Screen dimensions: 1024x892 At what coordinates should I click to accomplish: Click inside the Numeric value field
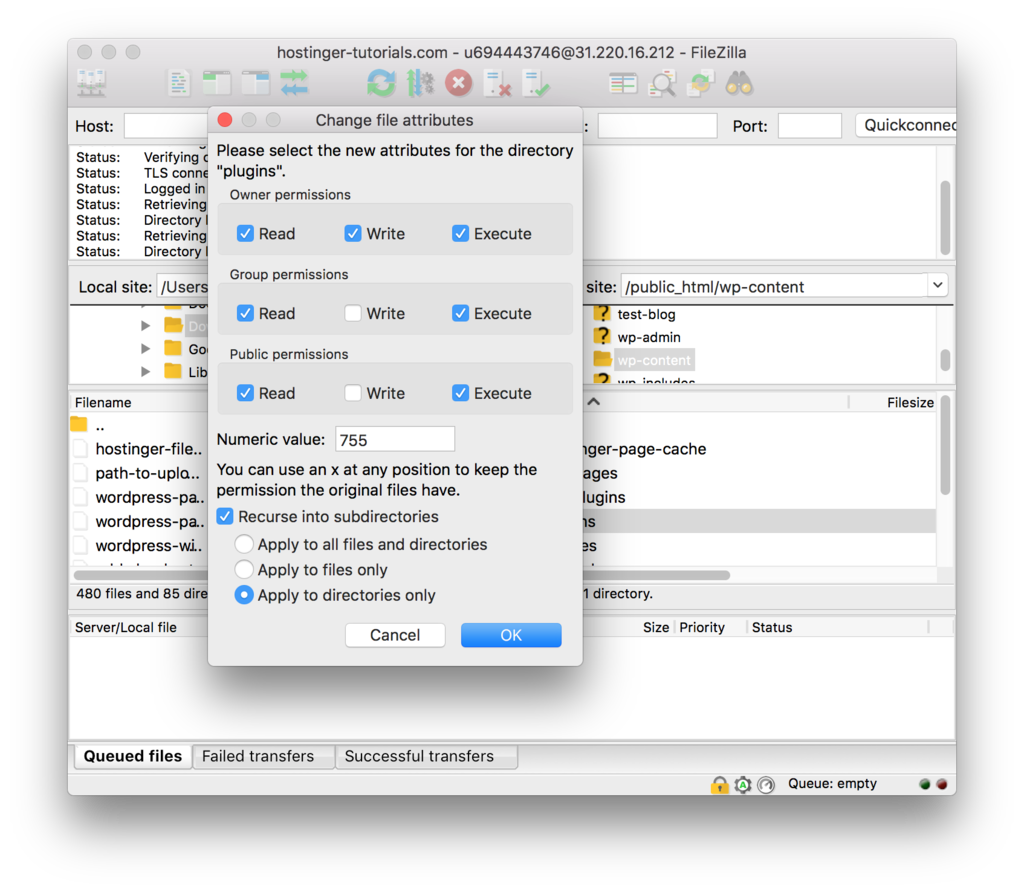pos(394,438)
